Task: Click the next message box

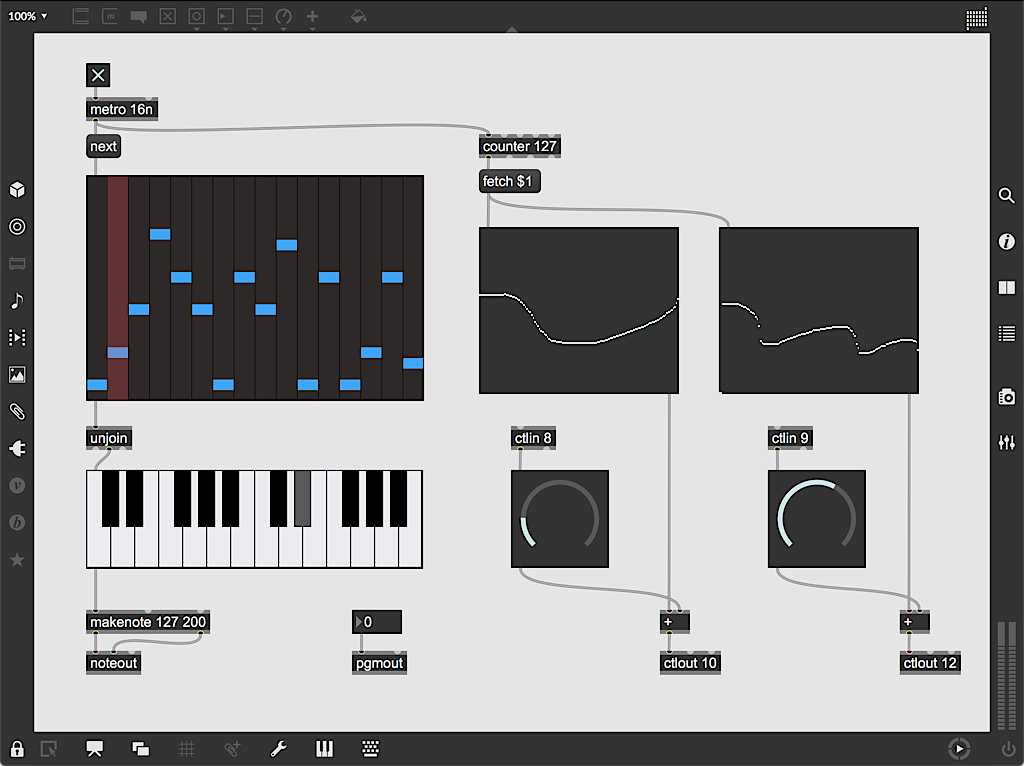Action: tap(103, 146)
